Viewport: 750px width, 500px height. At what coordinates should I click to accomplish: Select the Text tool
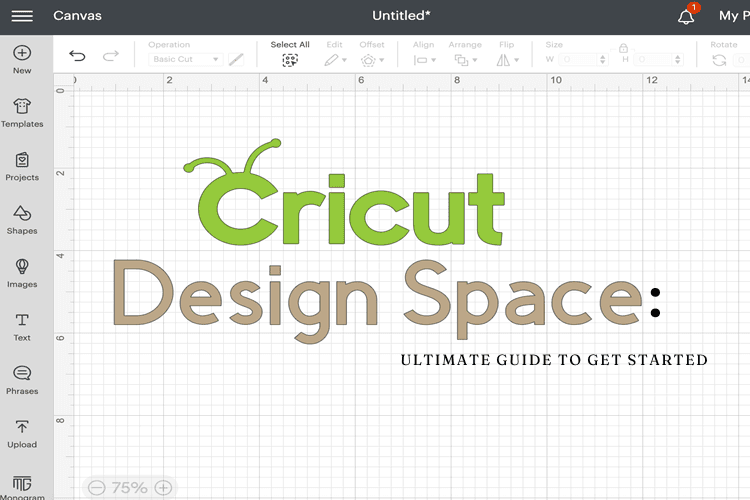22,326
